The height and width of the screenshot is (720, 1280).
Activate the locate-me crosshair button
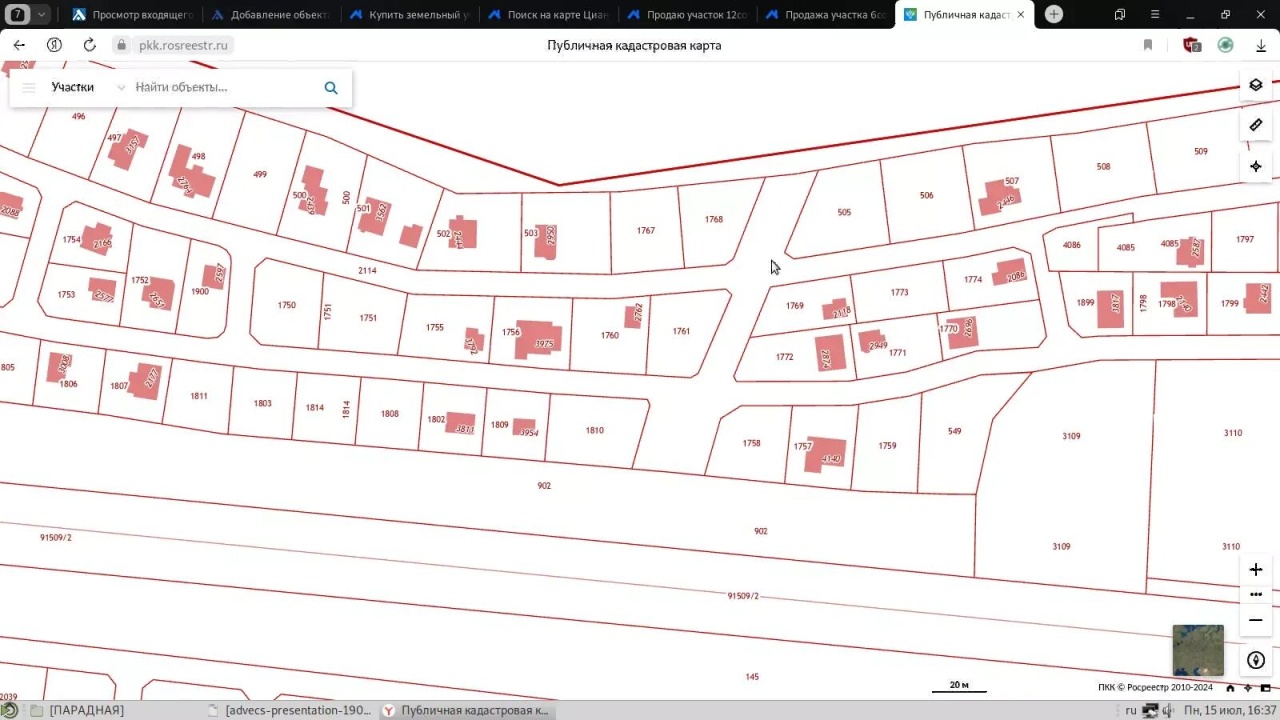[1256, 166]
